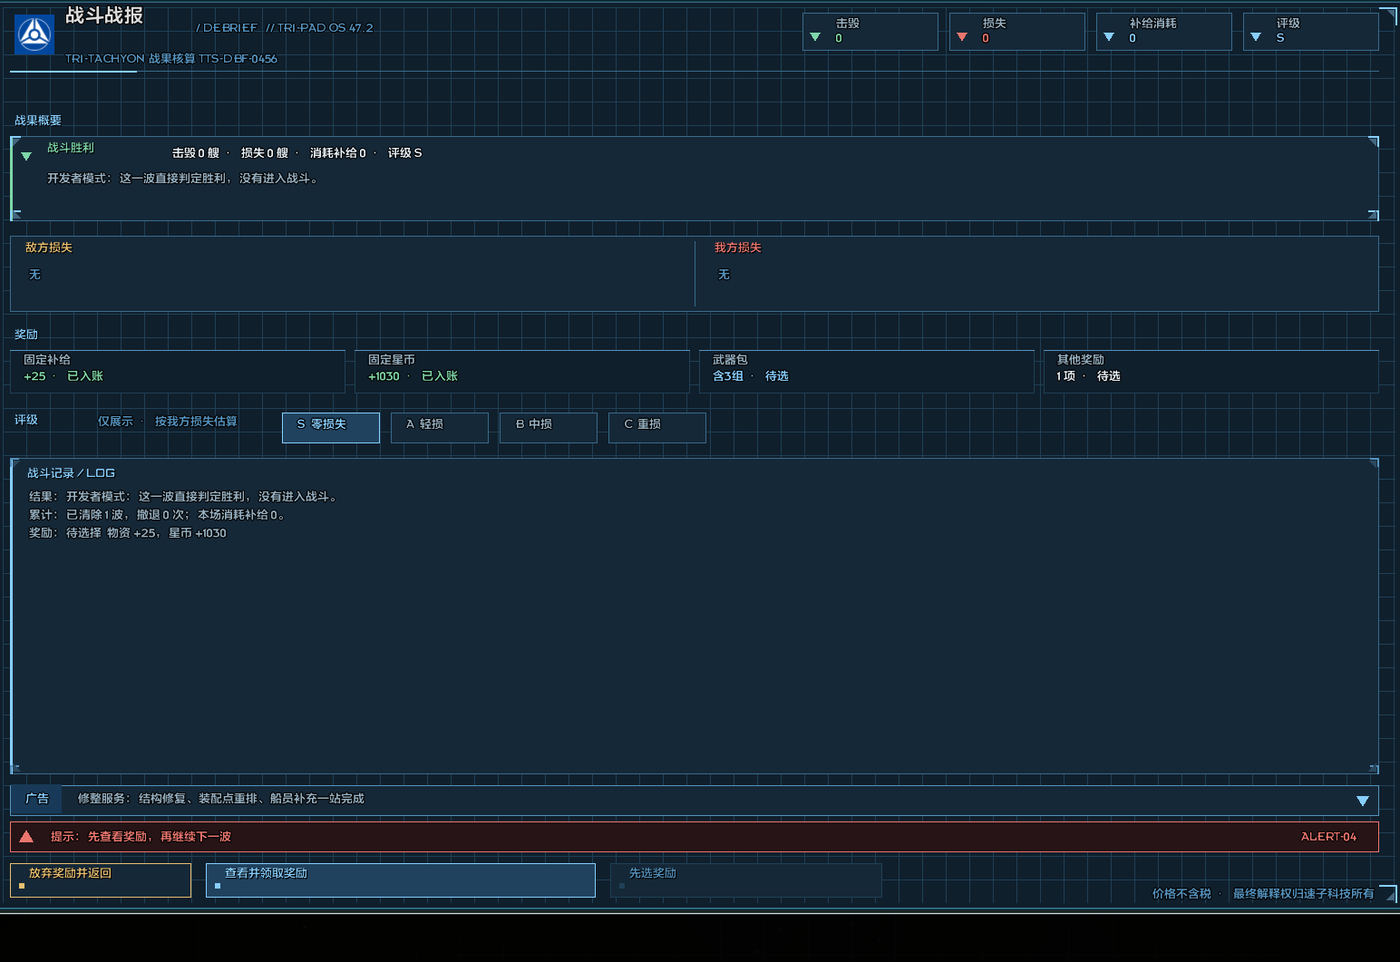Open the 固定补给 reward card
This screenshot has width=1400, height=962.
[178, 371]
